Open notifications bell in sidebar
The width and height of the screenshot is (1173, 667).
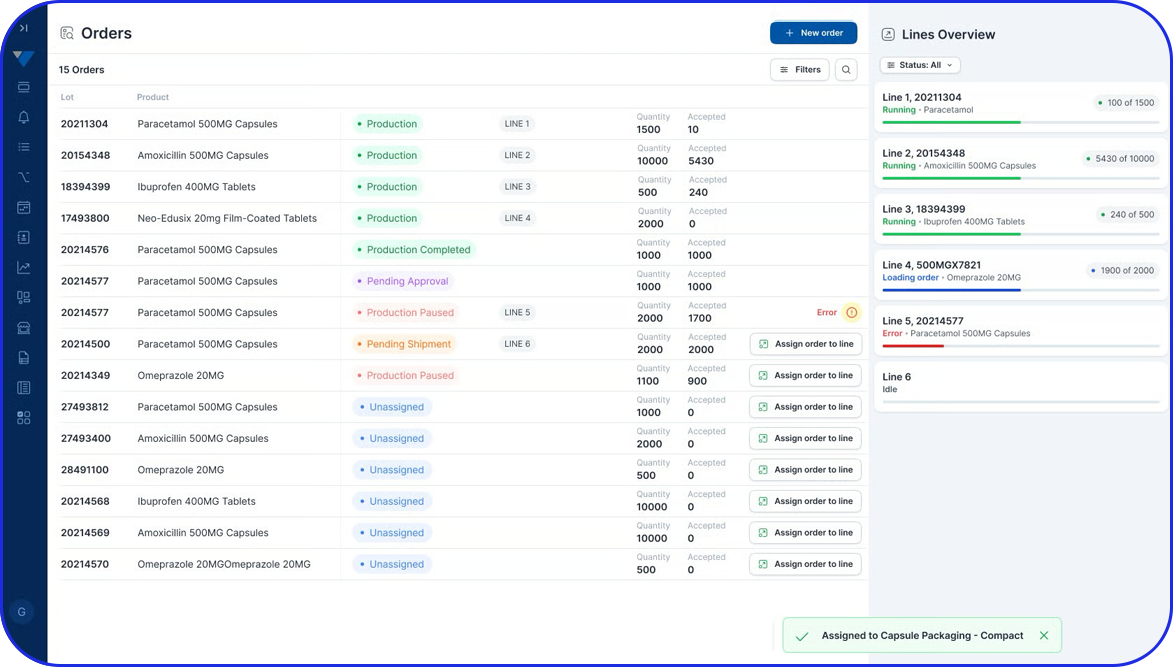(x=23, y=117)
